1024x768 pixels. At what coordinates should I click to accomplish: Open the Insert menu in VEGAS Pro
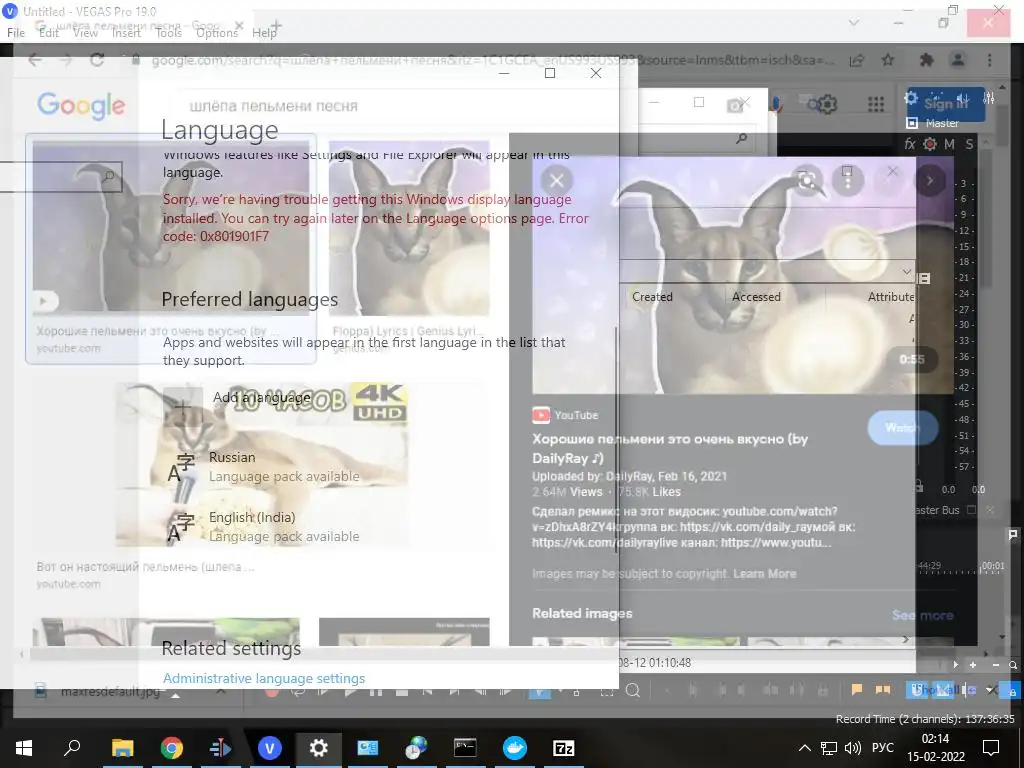126,33
